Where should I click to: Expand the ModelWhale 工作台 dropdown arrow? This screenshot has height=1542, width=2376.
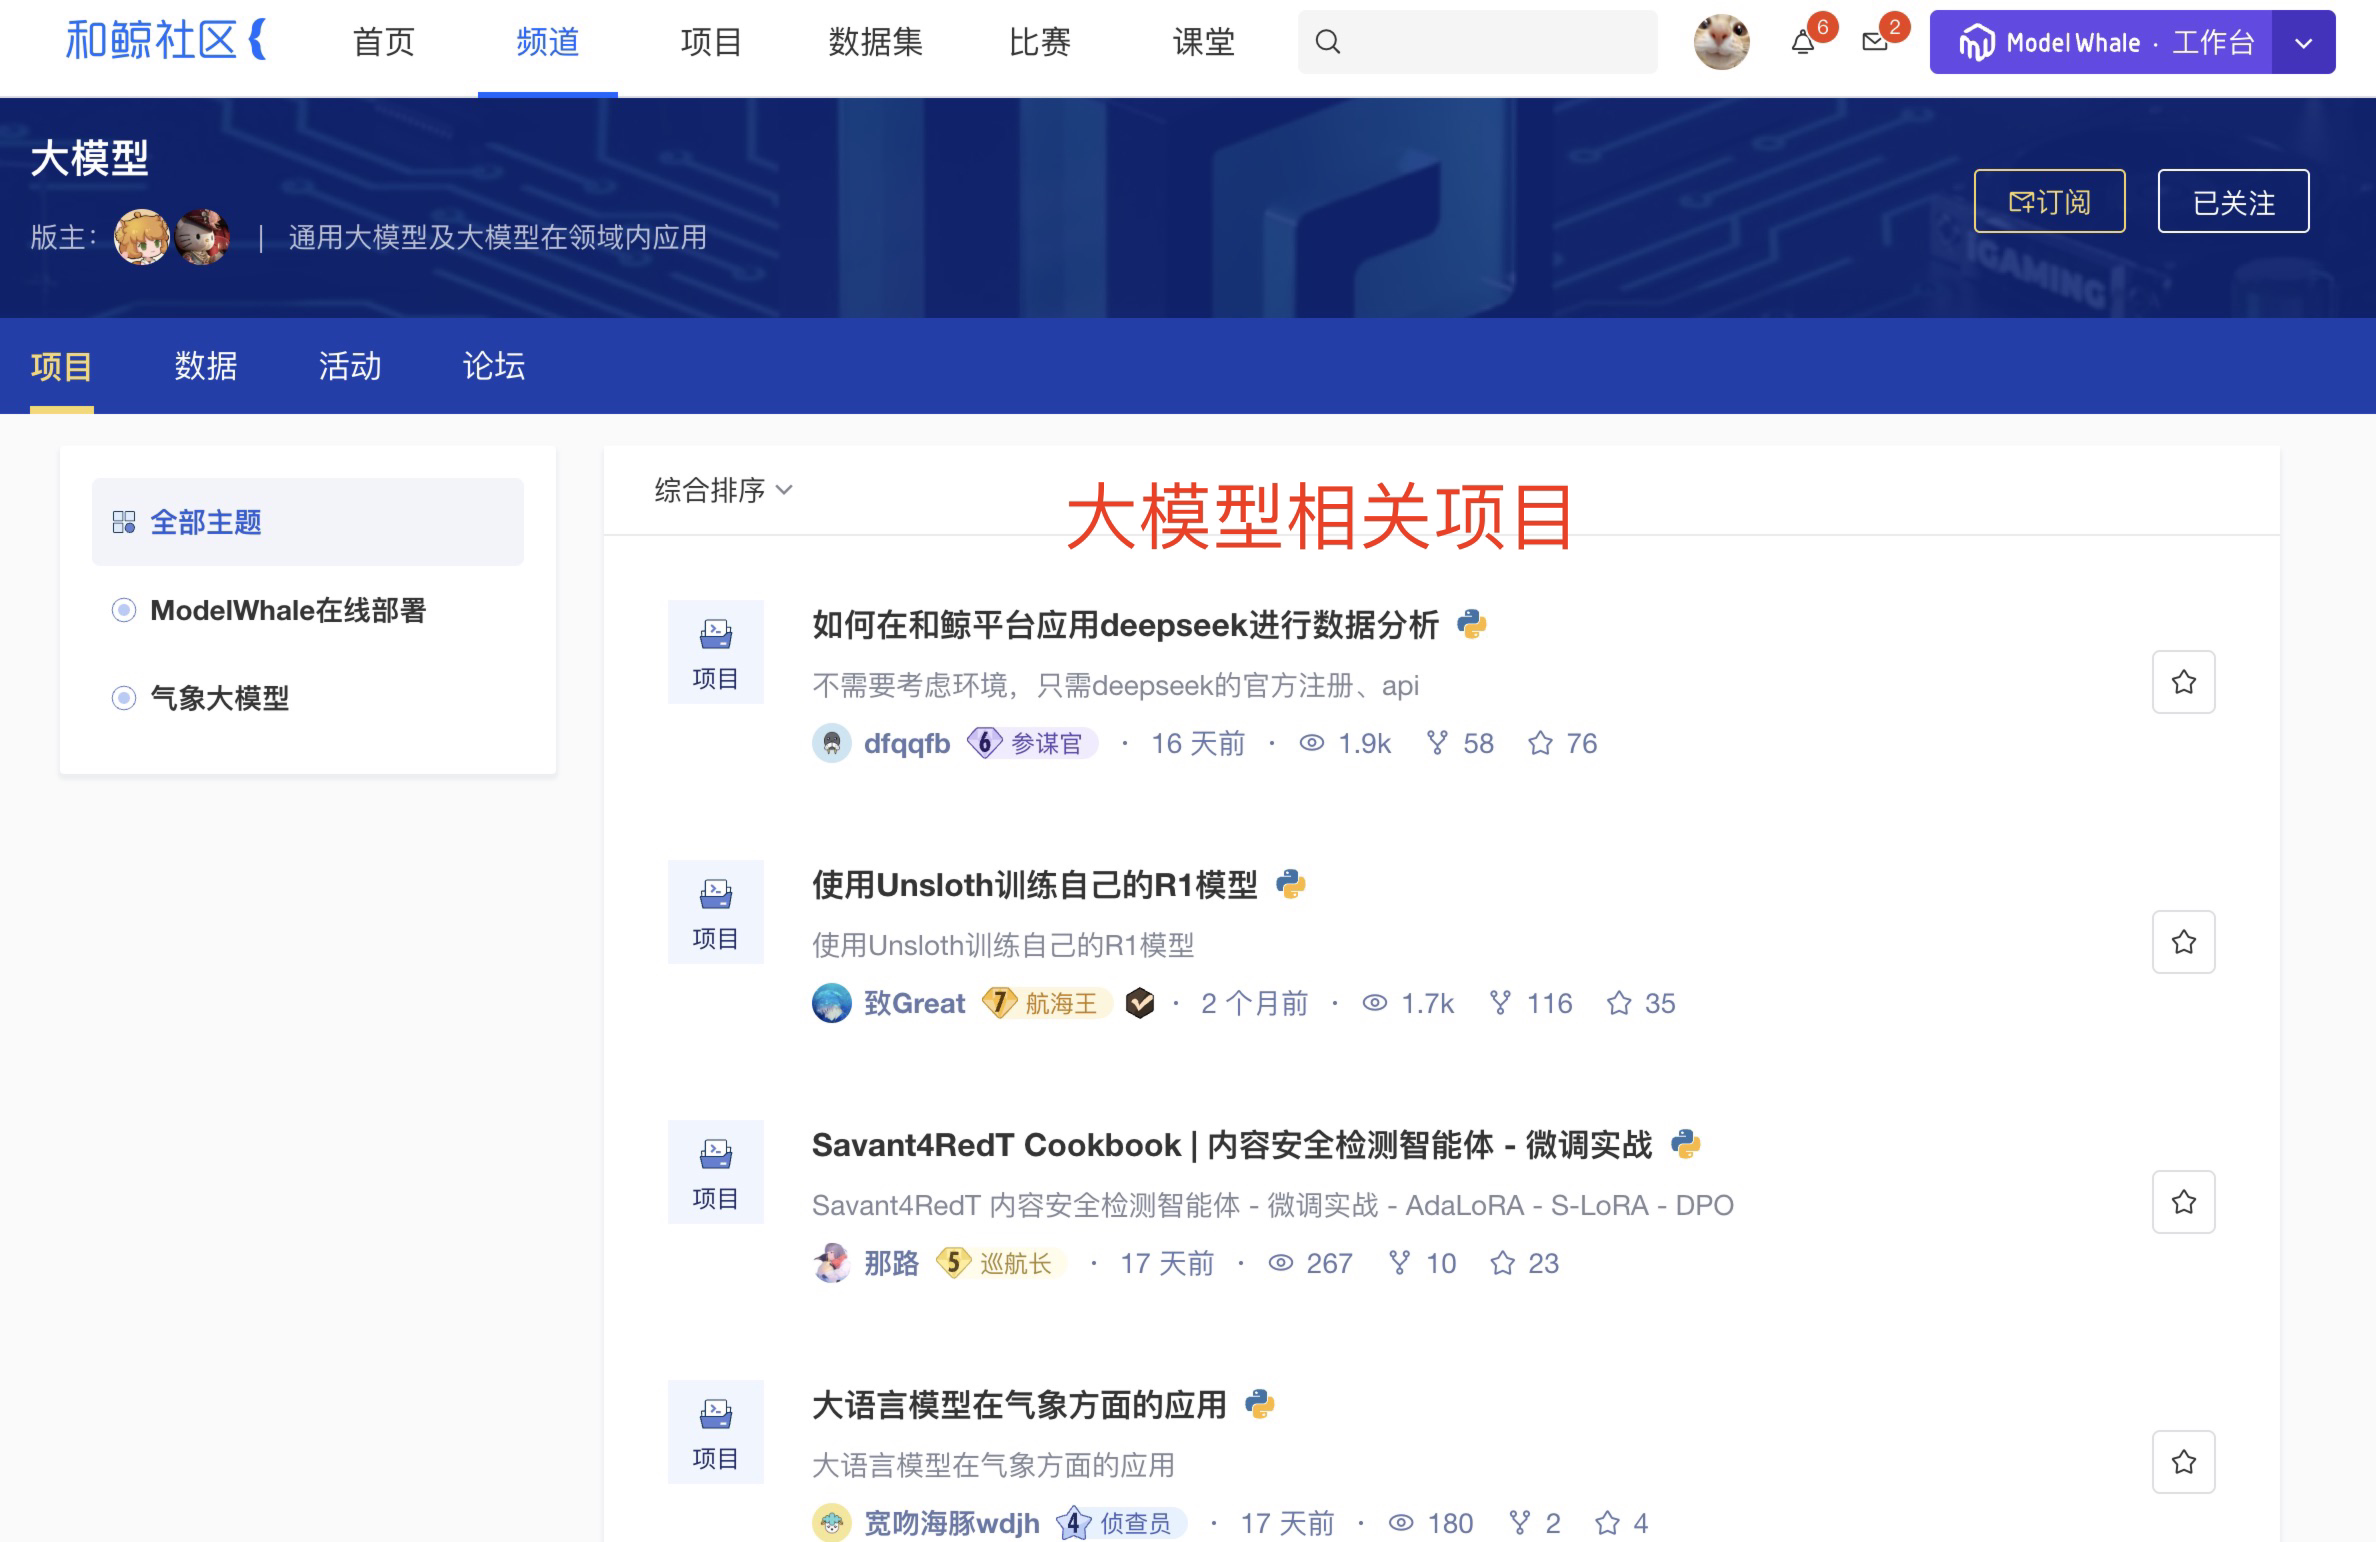coord(2303,43)
